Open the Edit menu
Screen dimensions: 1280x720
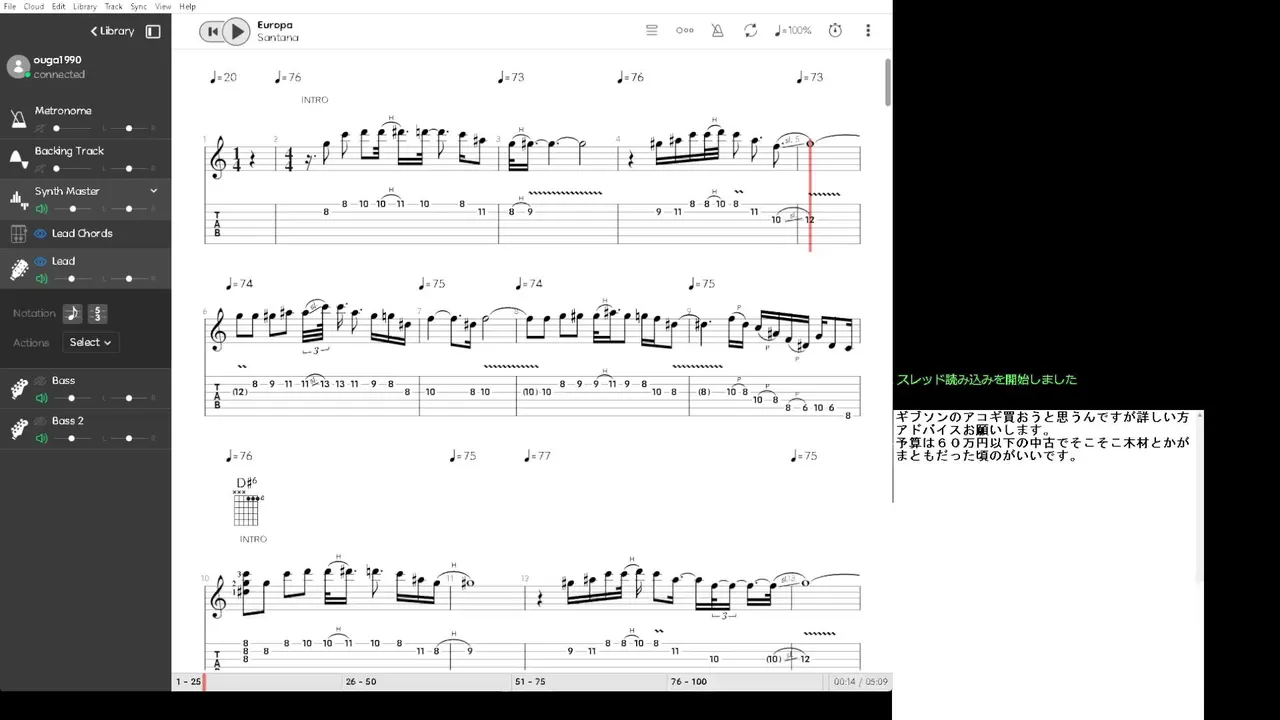pos(59,6)
